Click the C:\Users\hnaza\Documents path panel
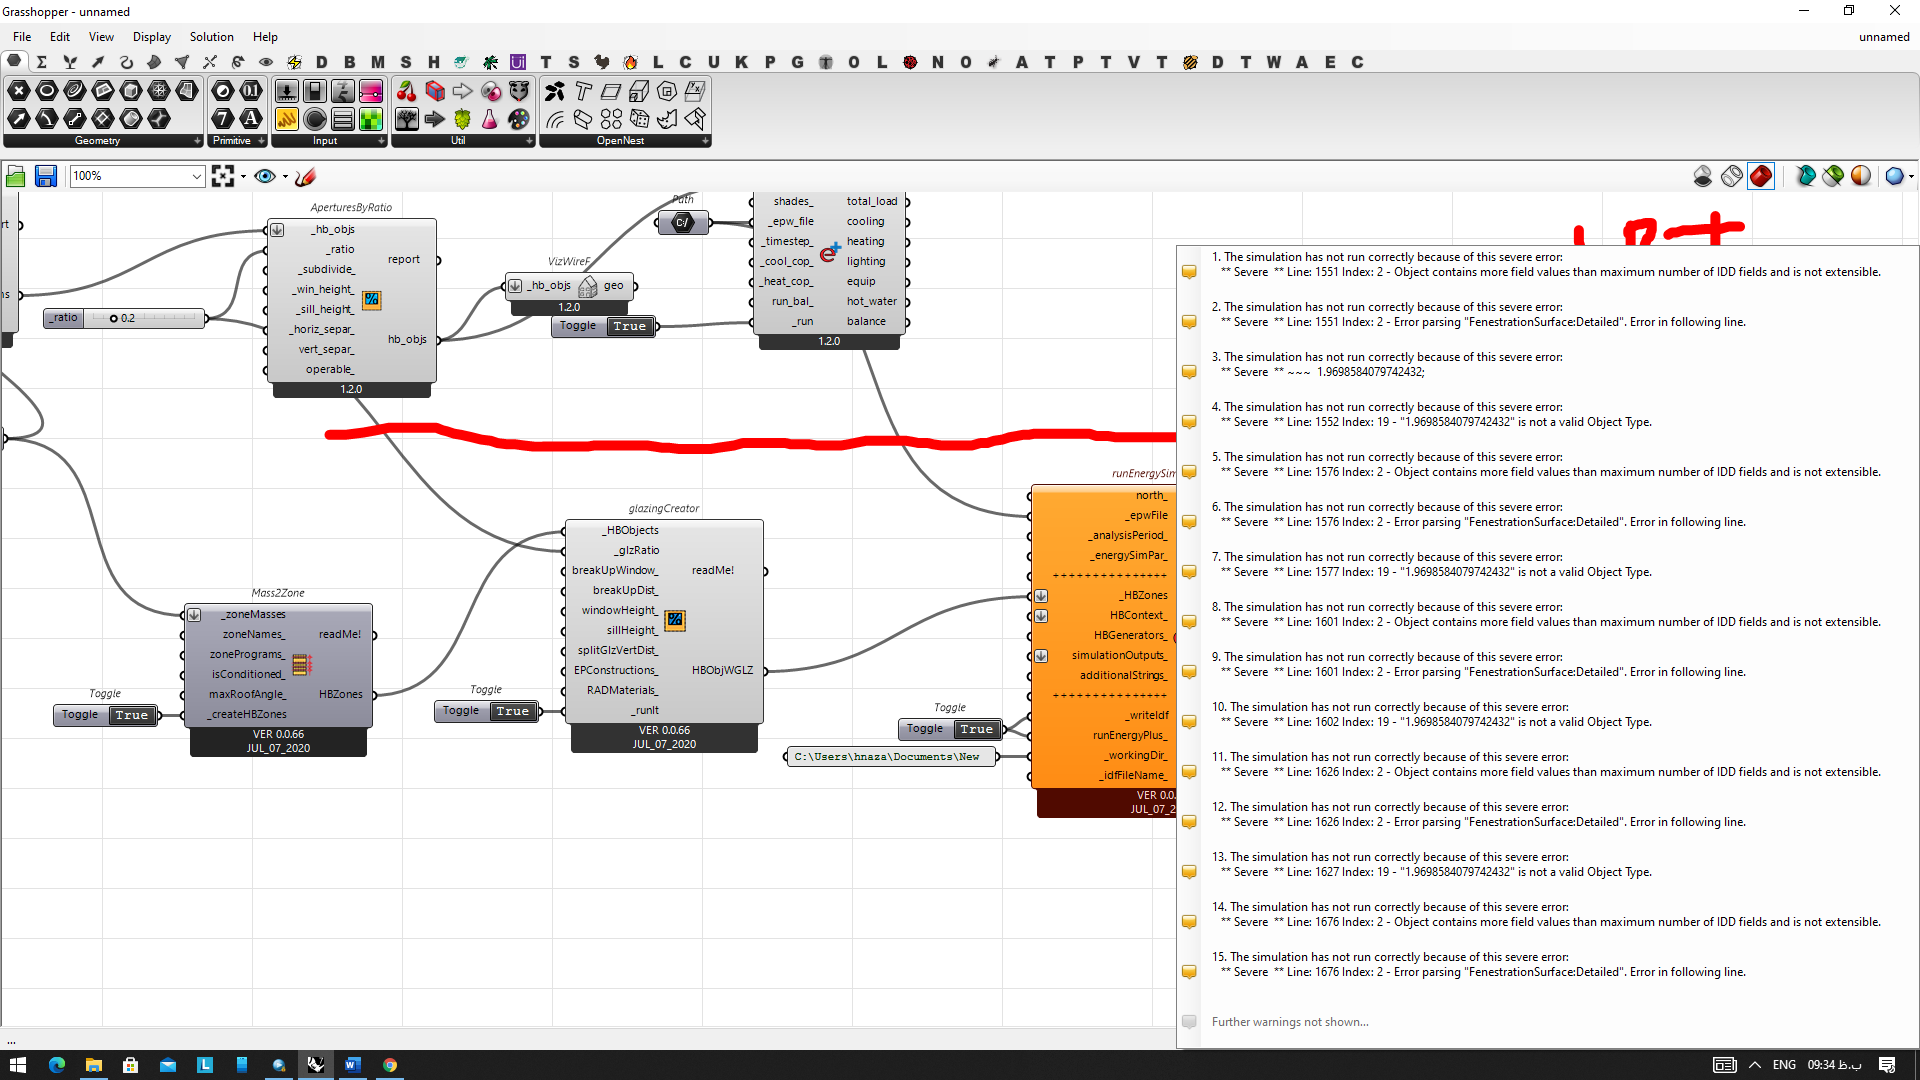Image resolution: width=1920 pixels, height=1080 pixels. (891, 757)
